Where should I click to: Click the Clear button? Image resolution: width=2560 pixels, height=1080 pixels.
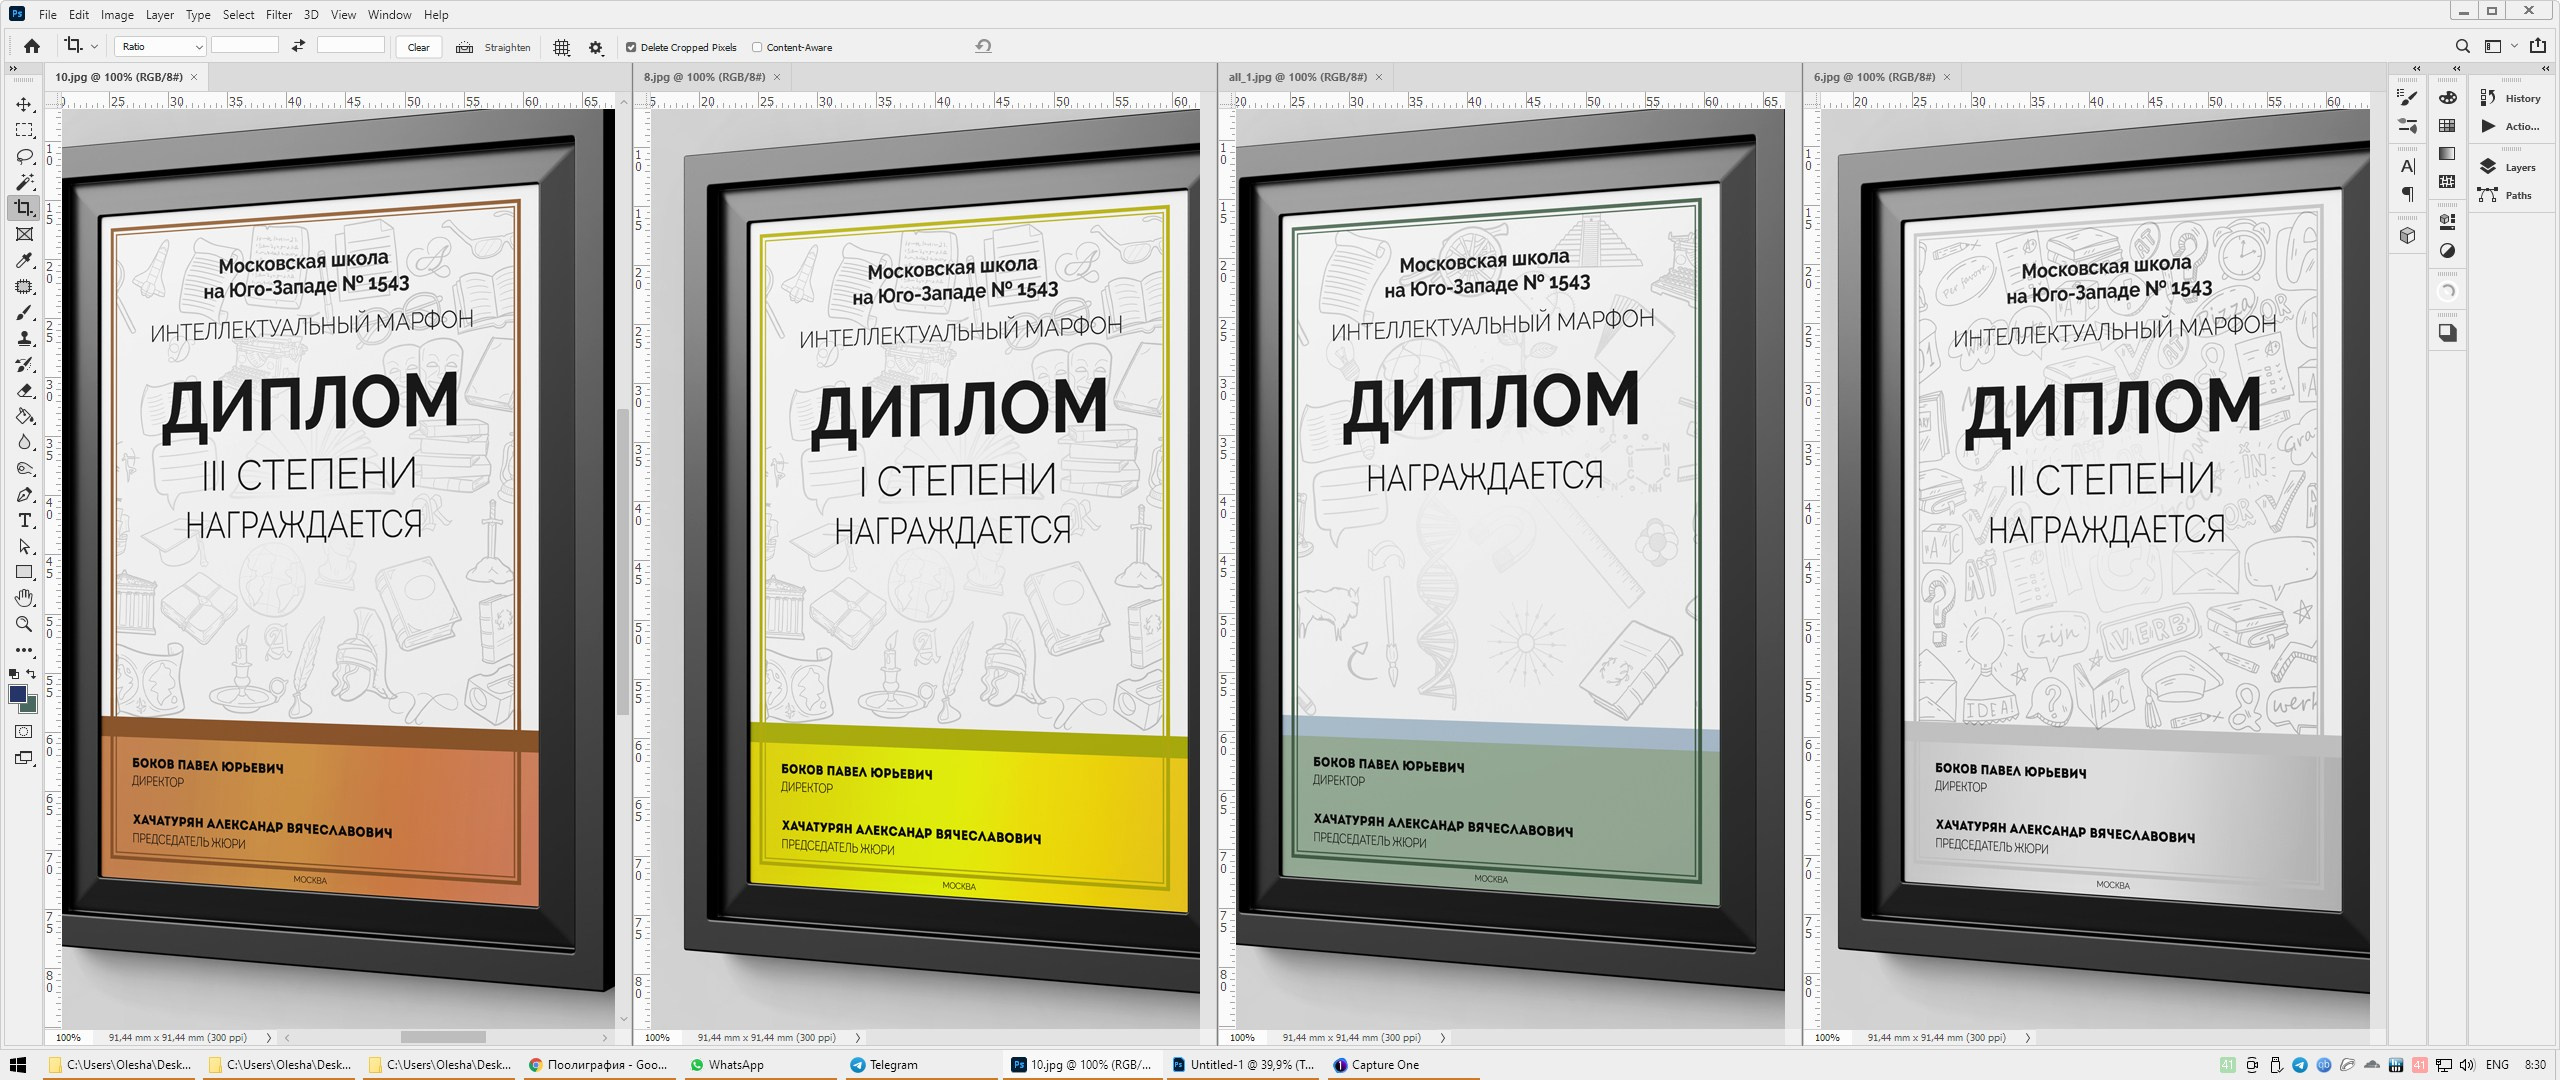pos(418,47)
